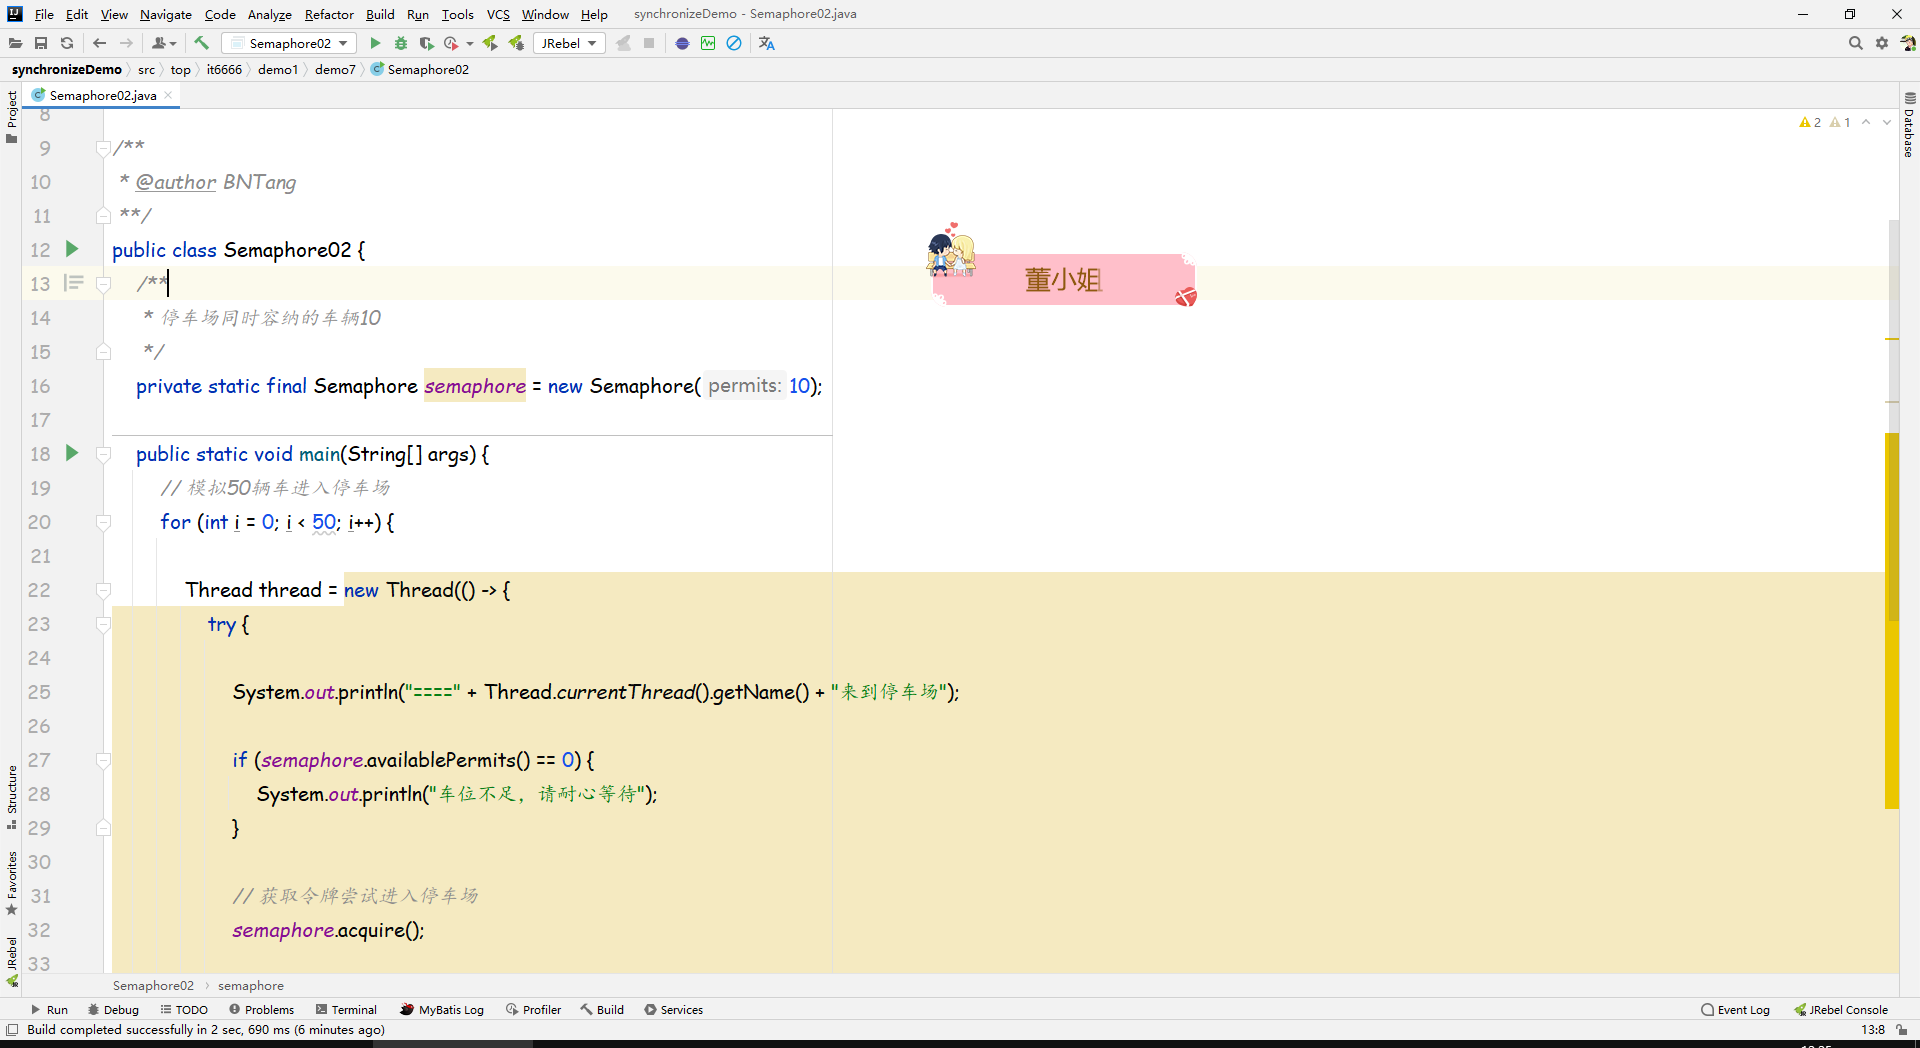Open the Terminal tool window button

point(346,1010)
